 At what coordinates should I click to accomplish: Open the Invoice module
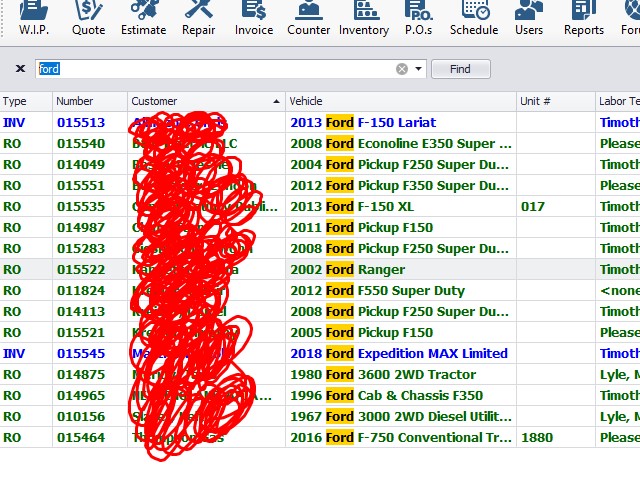254,18
